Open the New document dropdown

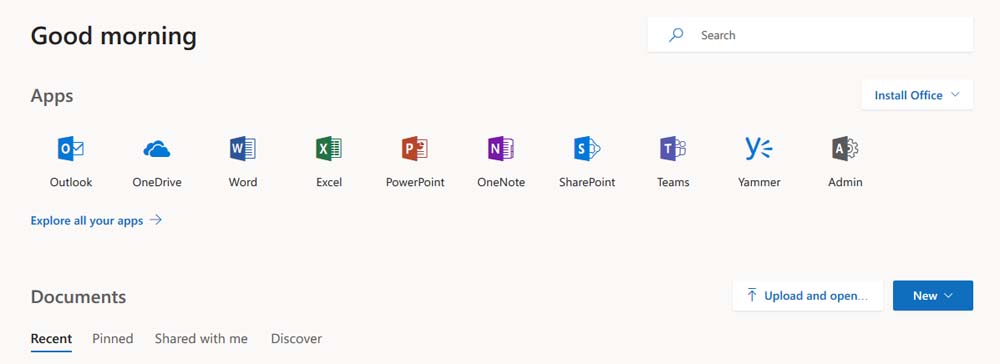[933, 296]
